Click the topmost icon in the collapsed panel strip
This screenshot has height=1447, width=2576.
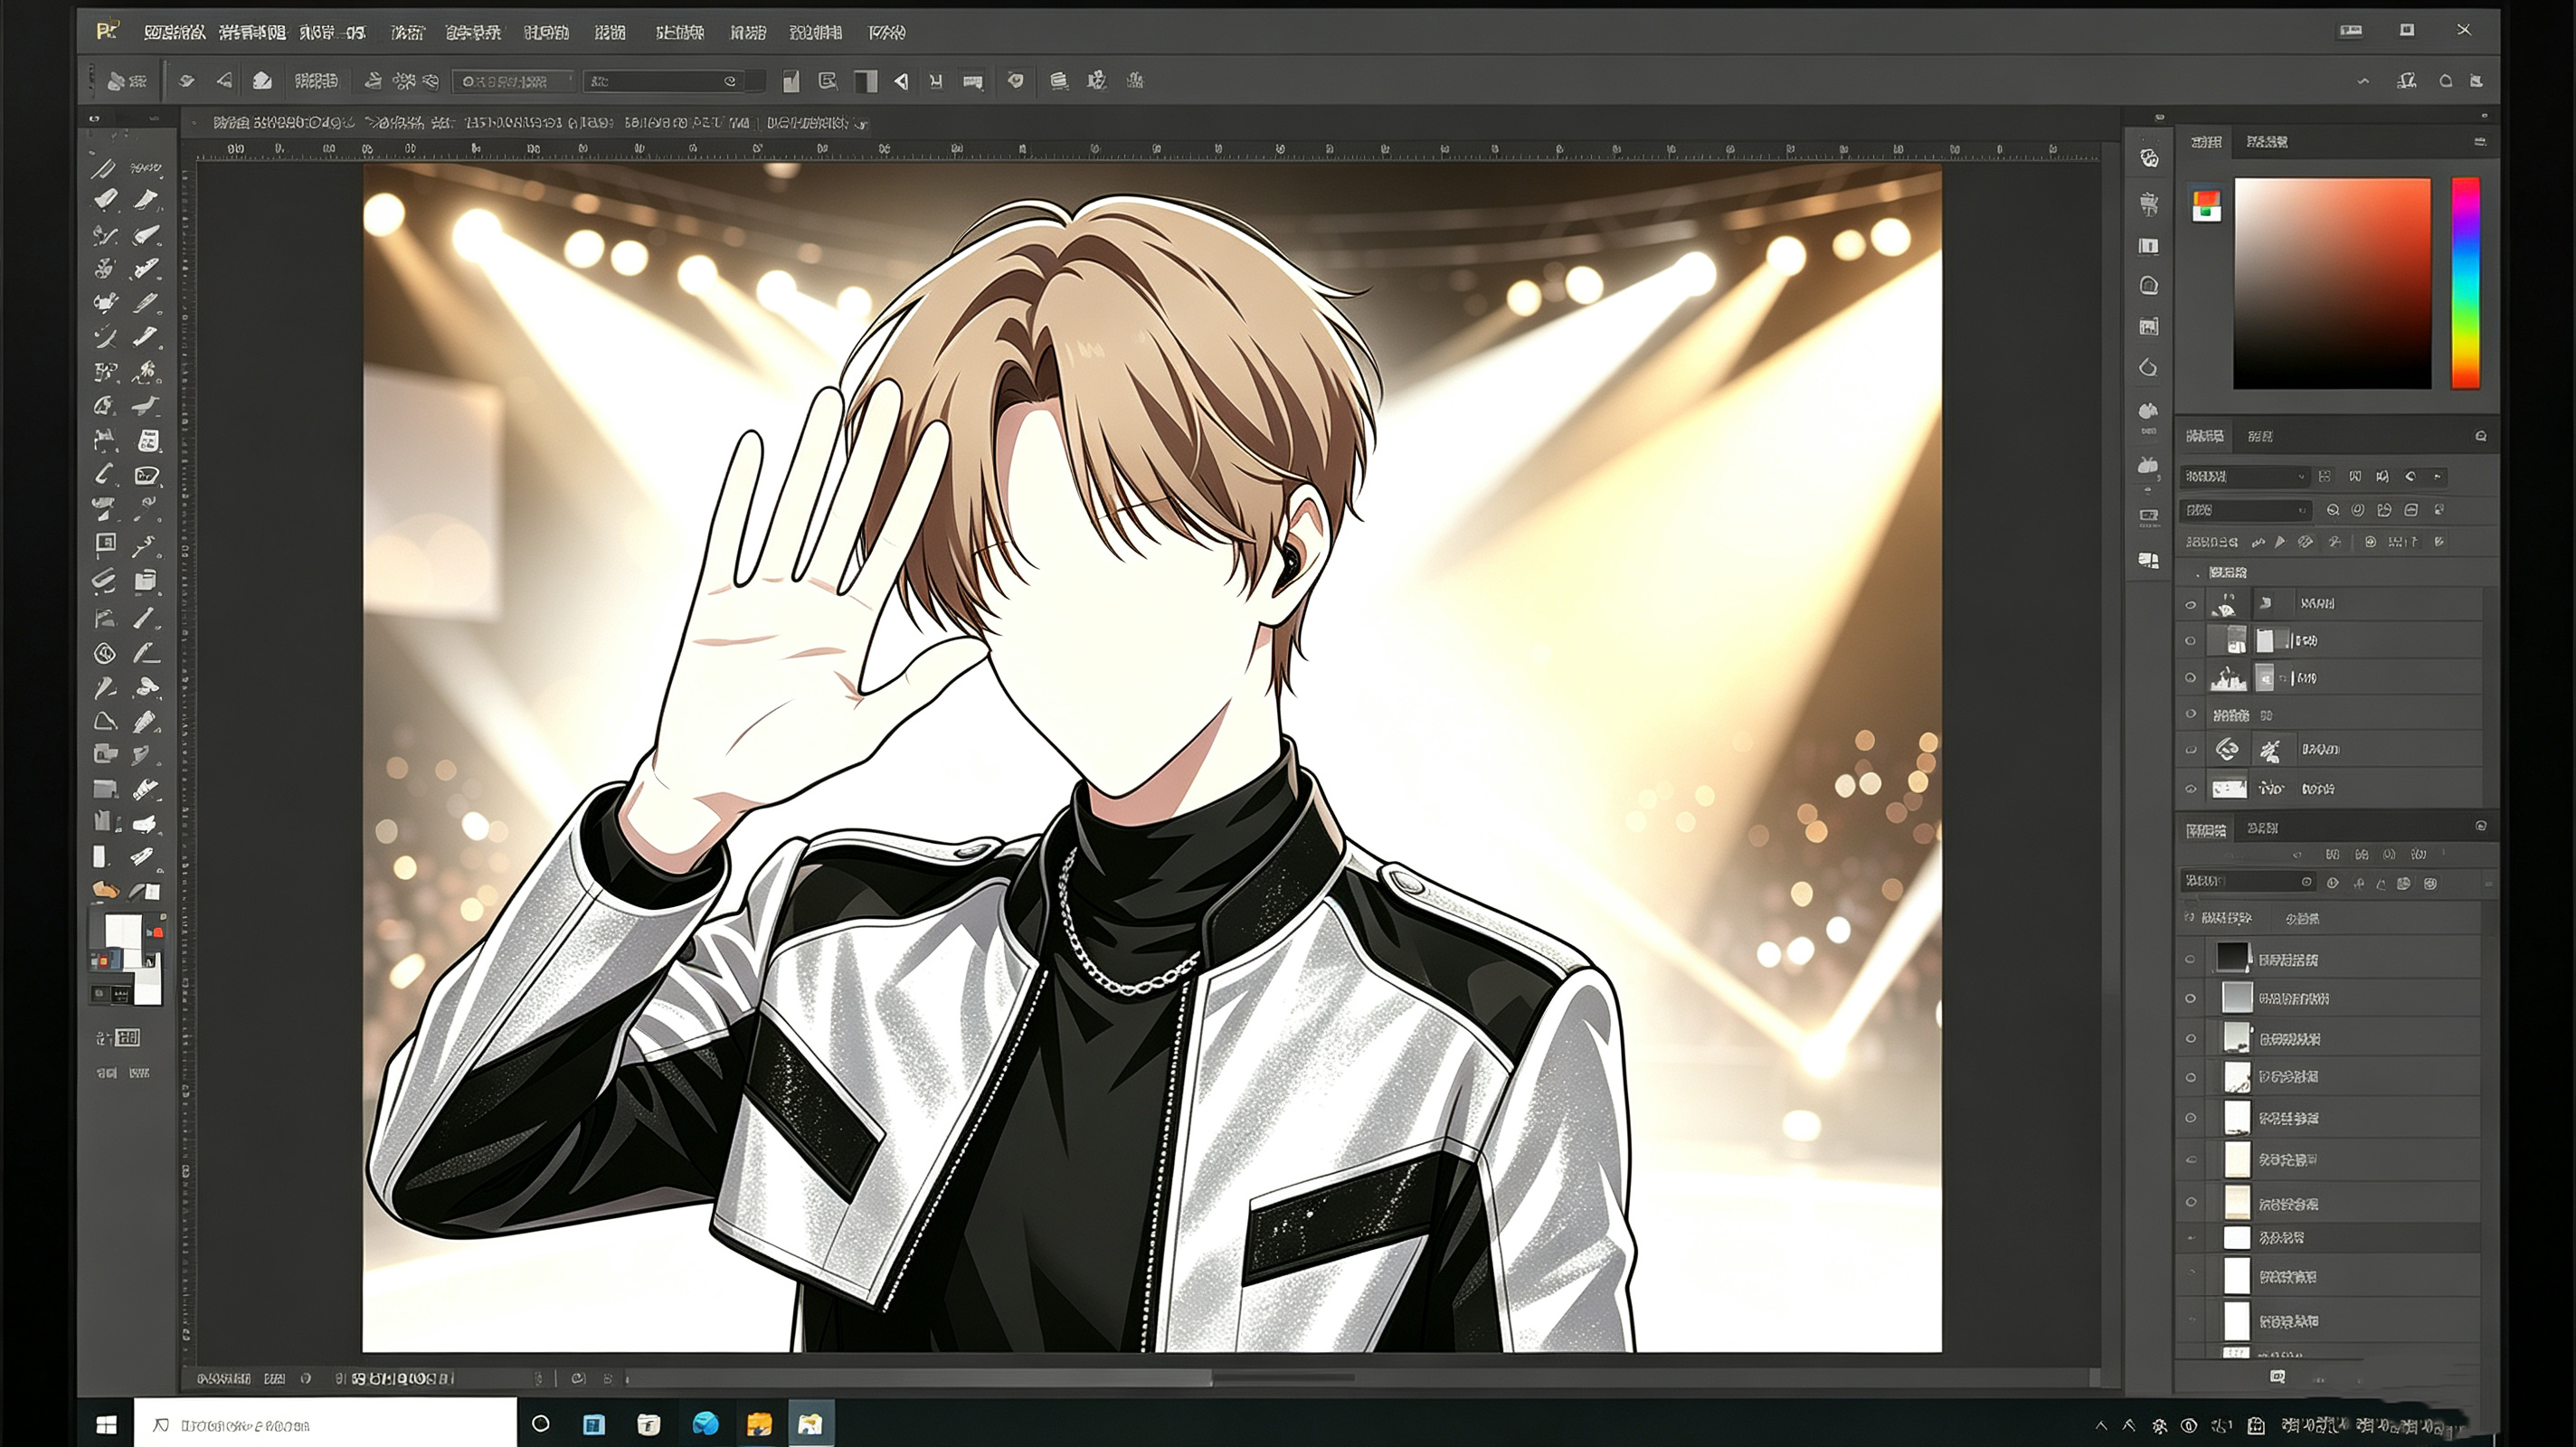[x=2149, y=158]
